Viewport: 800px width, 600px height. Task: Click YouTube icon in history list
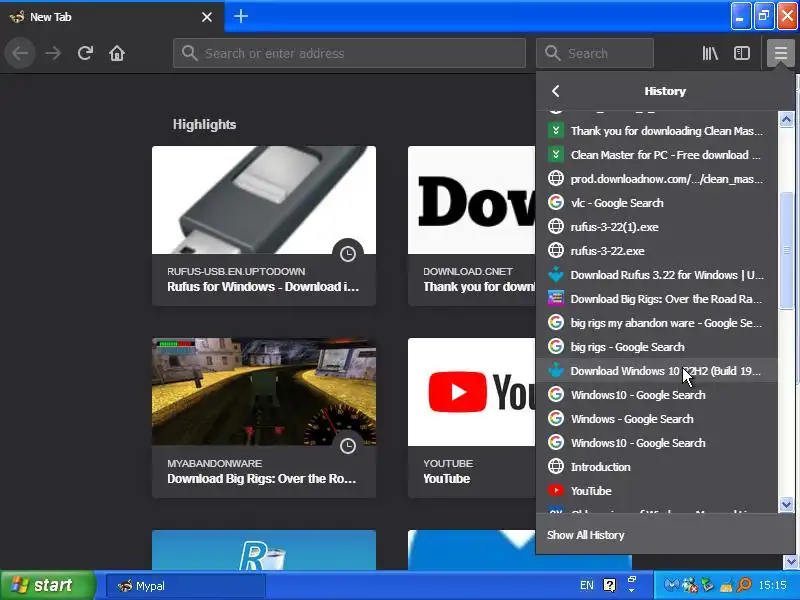pos(556,490)
